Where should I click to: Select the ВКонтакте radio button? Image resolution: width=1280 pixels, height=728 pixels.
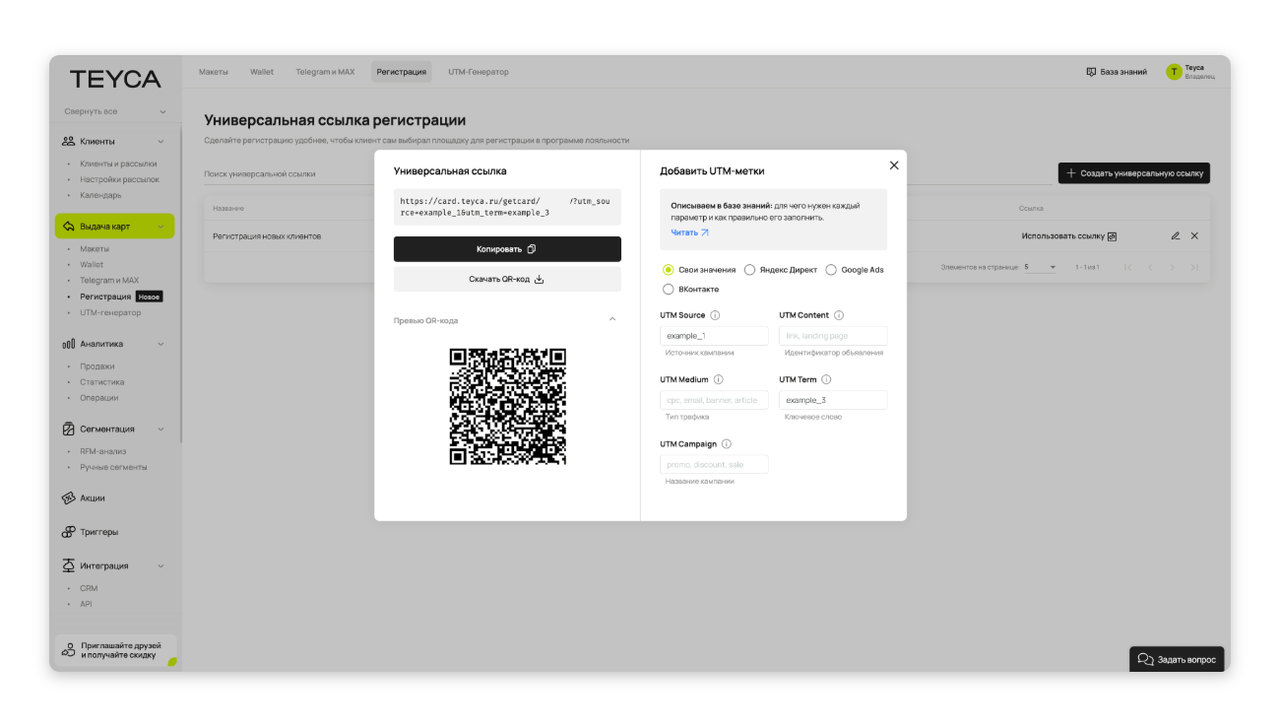coord(668,289)
